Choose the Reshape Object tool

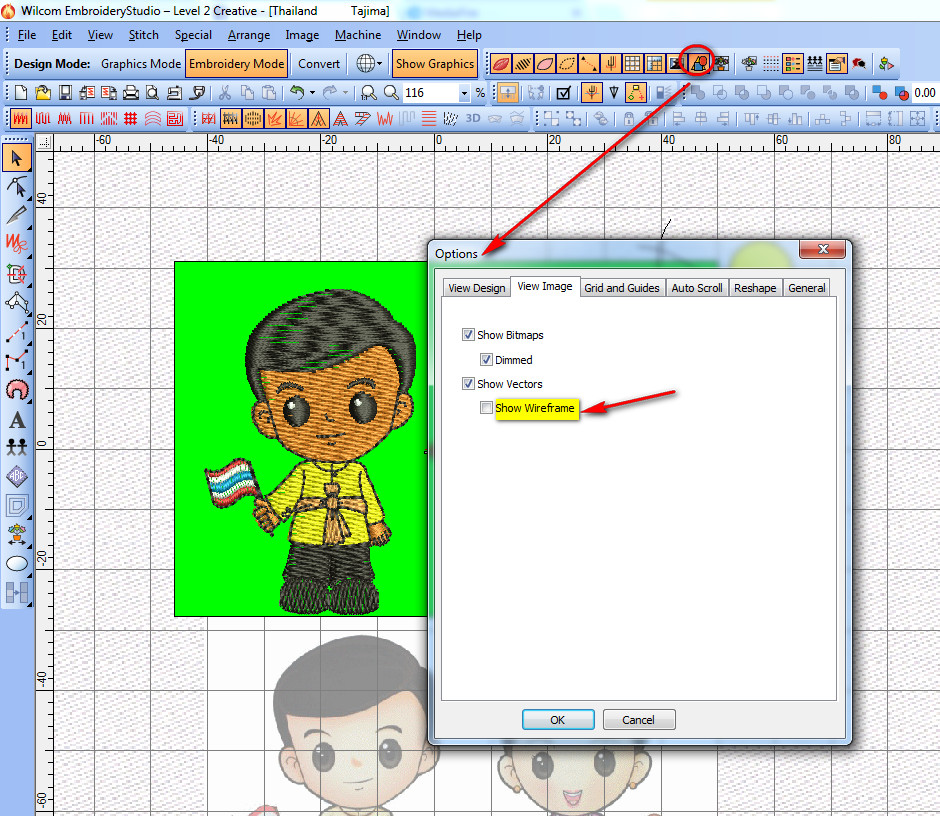click(x=17, y=187)
